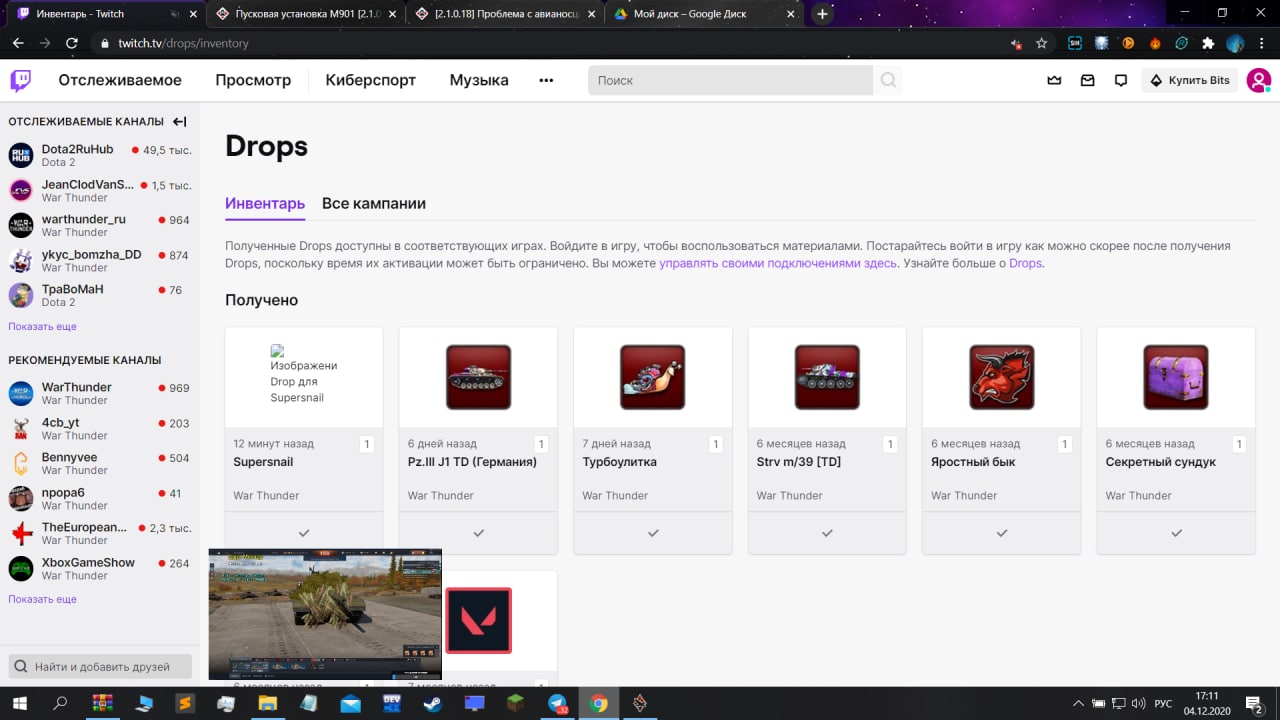
Task: Click the mini player stream thumbnail
Action: coord(325,614)
